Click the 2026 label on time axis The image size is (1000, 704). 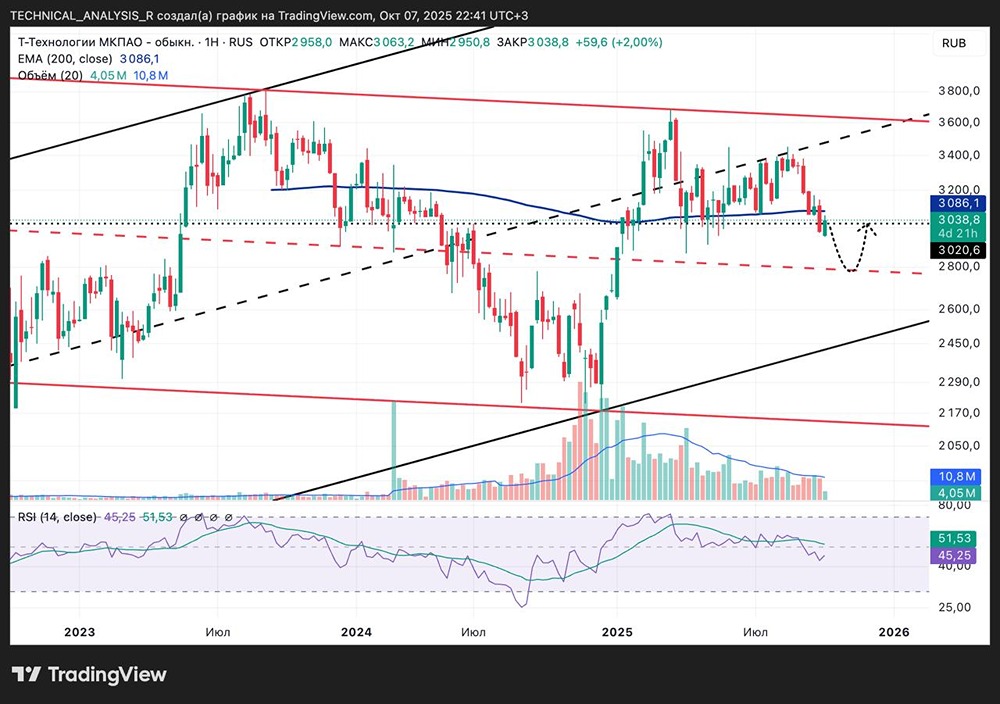893,631
